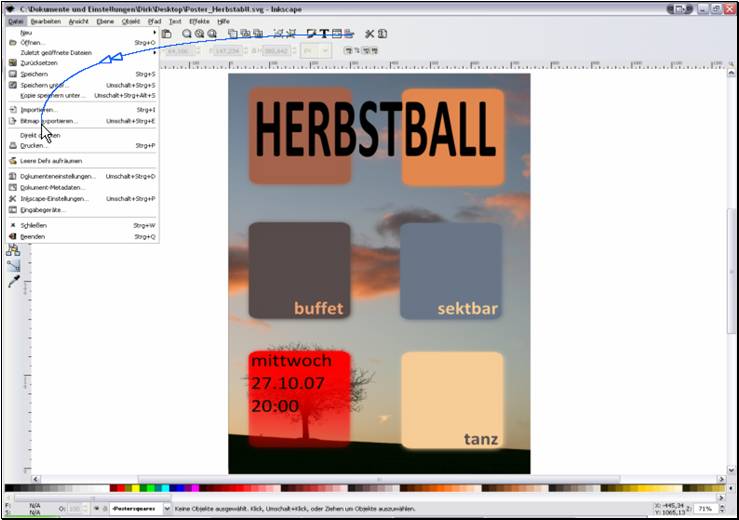The width and height of the screenshot is (739, 520).
Task: Click the Zoom to fit selection icon
Action: [x=186, y=34]
